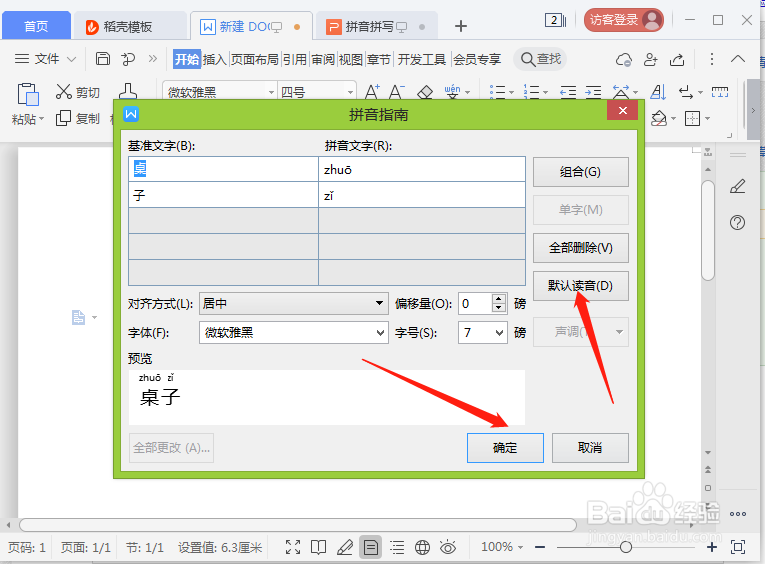Click the 组合(G) button
This screenshot has width=765, height=564.
(581, 172)
